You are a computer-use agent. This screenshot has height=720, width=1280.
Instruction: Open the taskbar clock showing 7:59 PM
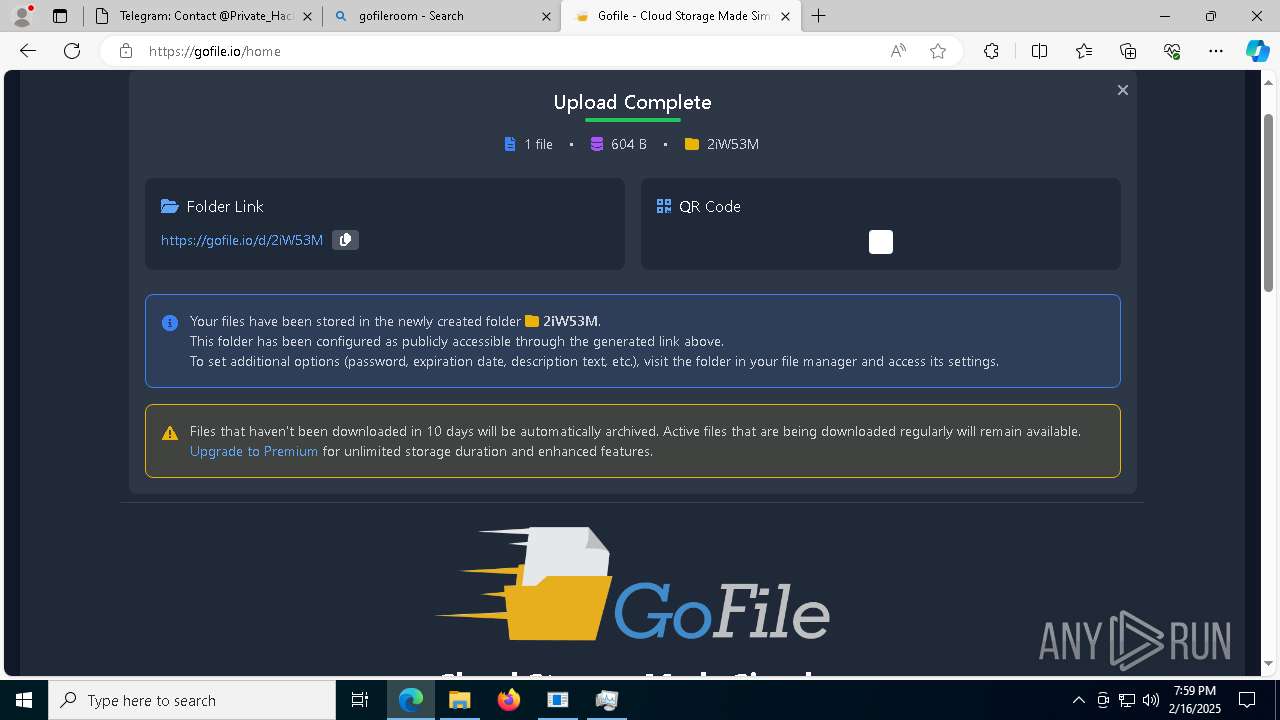click(1195, 700)
